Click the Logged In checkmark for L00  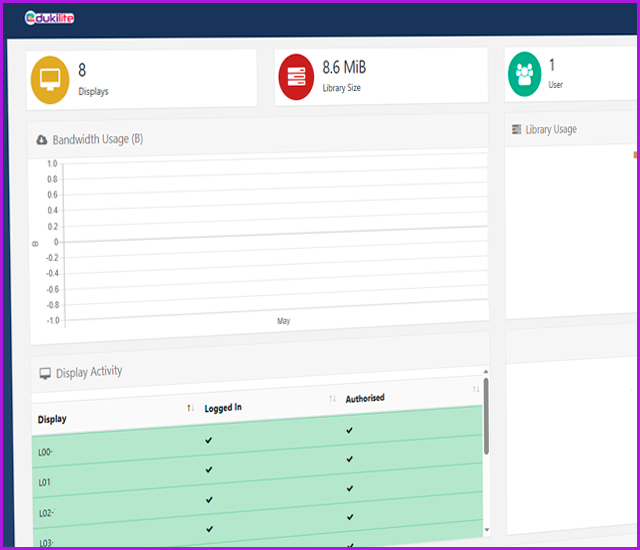[209, 440]
